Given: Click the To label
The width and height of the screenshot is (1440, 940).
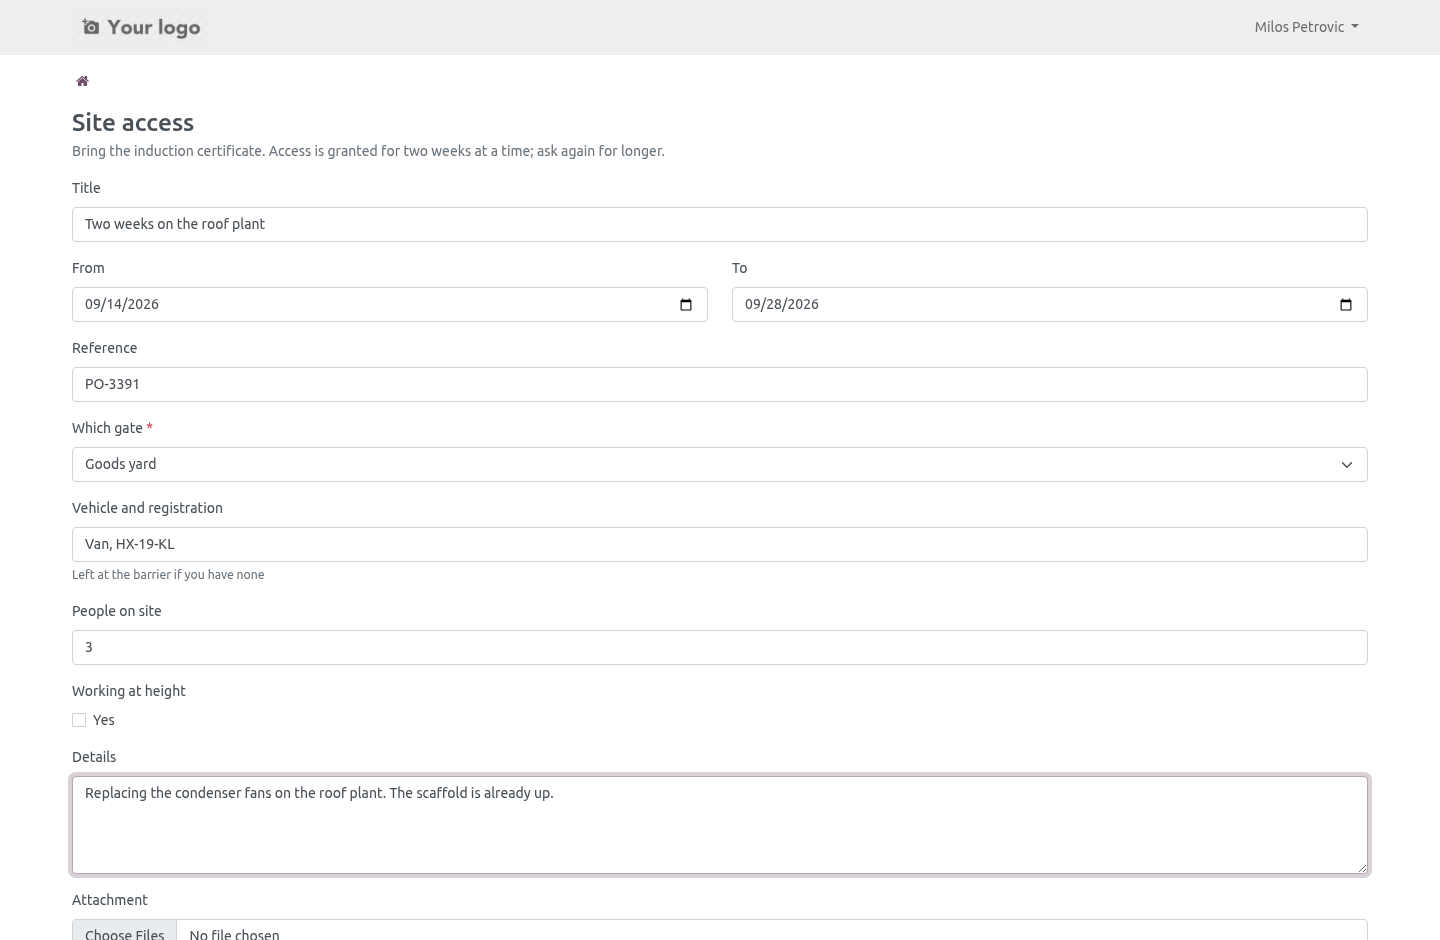Looking at the screenshot, I should pos(740,268).
